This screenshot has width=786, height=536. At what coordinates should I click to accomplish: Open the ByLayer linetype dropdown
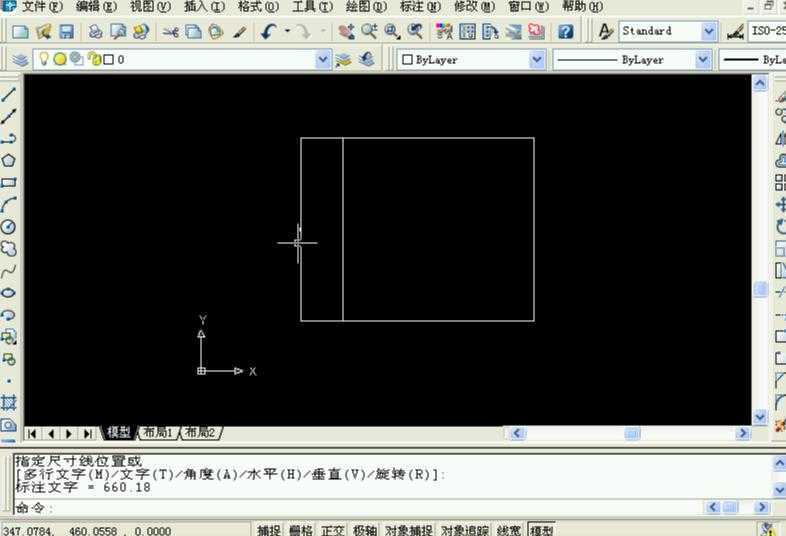click(x=703, y=60)
